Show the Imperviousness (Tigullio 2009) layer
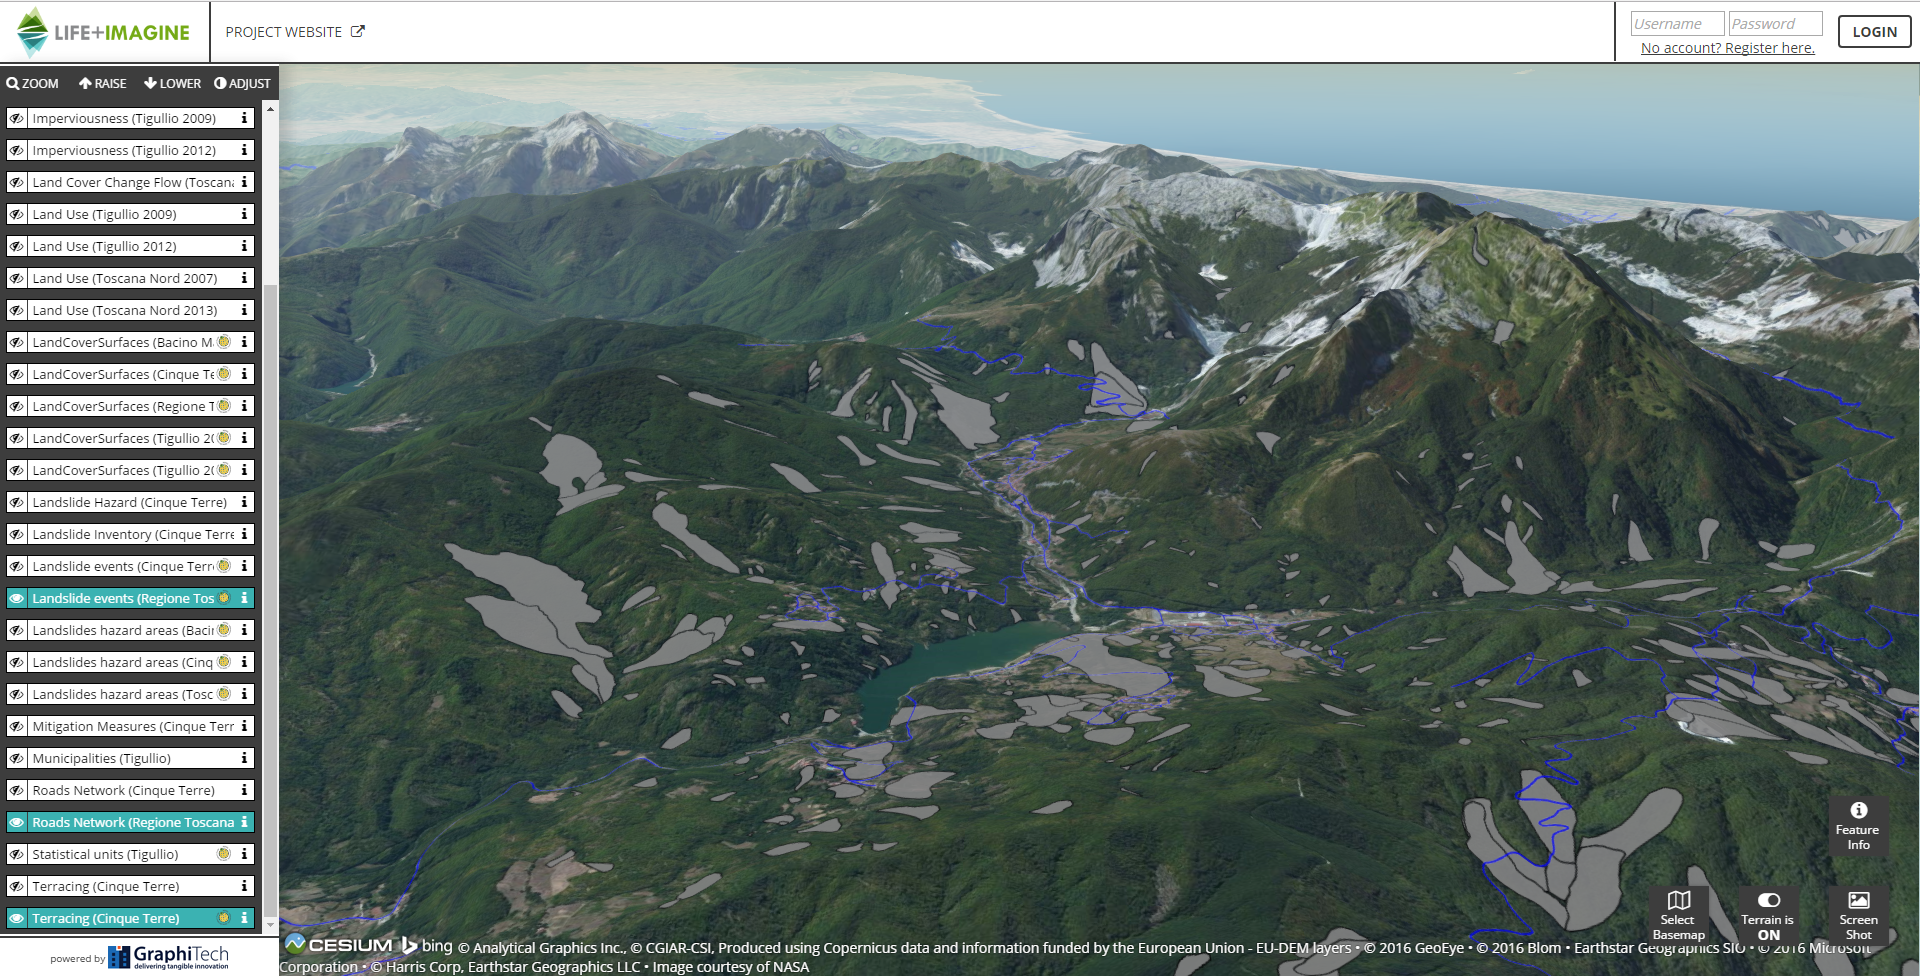The height and width of the screenshot is (976, 1920). pos(17,118)
